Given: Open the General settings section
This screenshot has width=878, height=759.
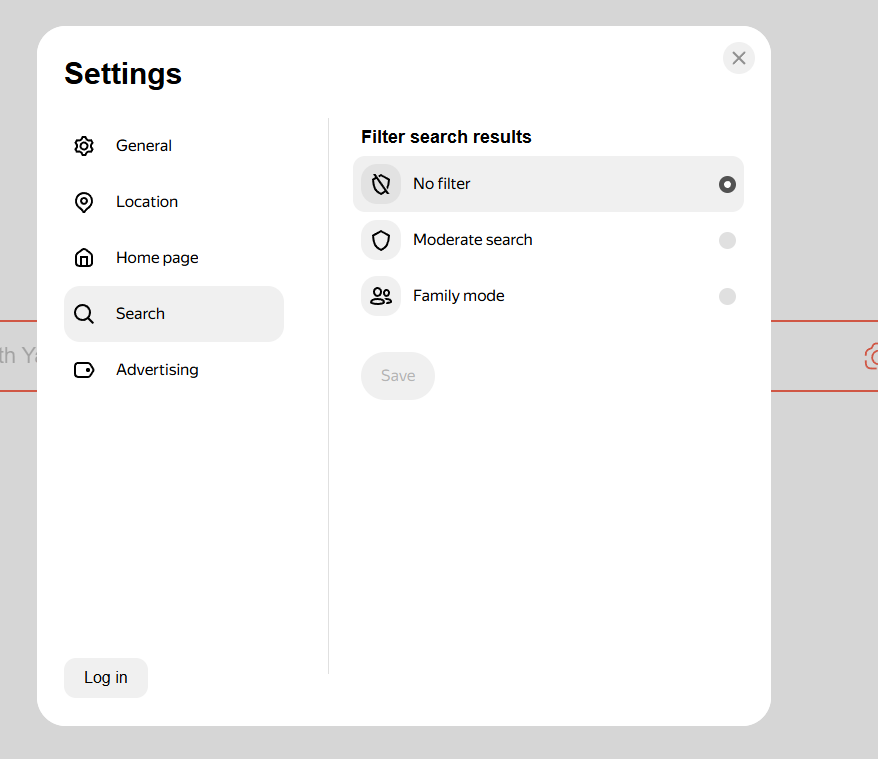Looking at the screenshot, I should [x=174, y=146].
